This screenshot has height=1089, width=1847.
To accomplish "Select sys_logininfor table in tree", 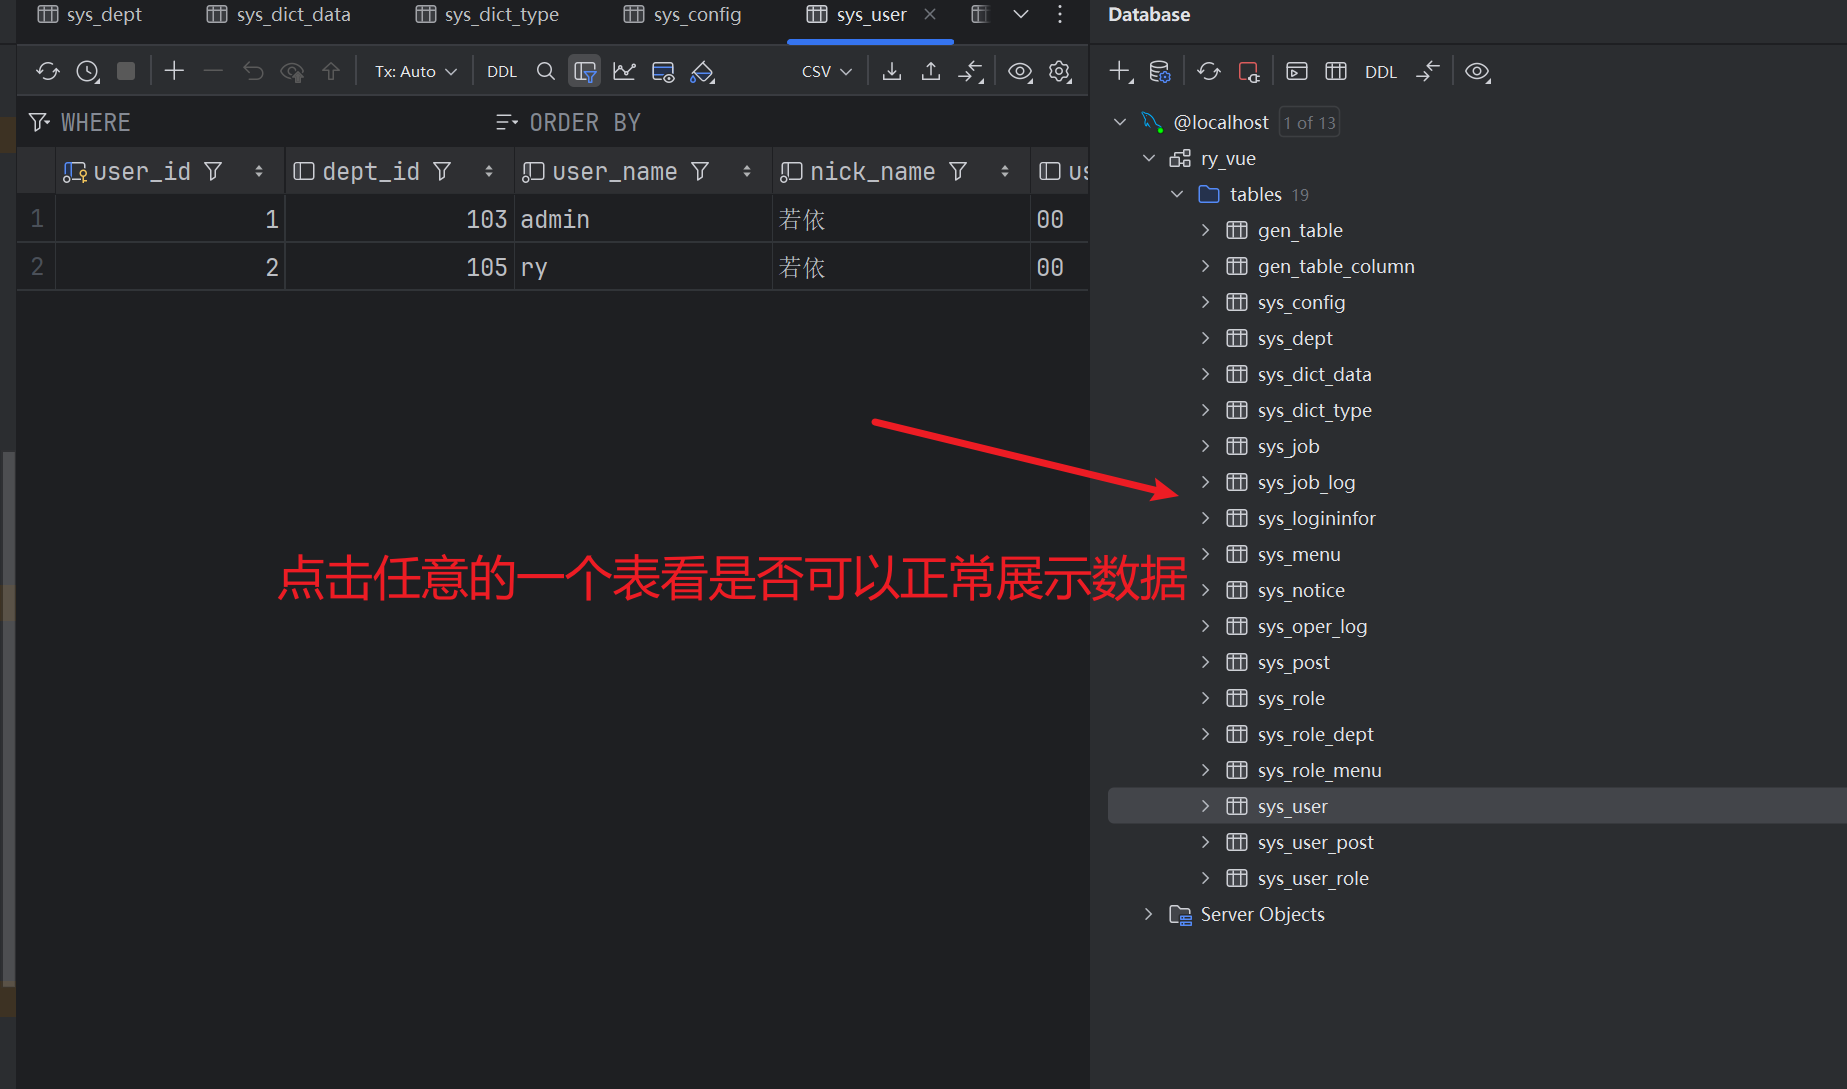I will (x=1316, y=518).
